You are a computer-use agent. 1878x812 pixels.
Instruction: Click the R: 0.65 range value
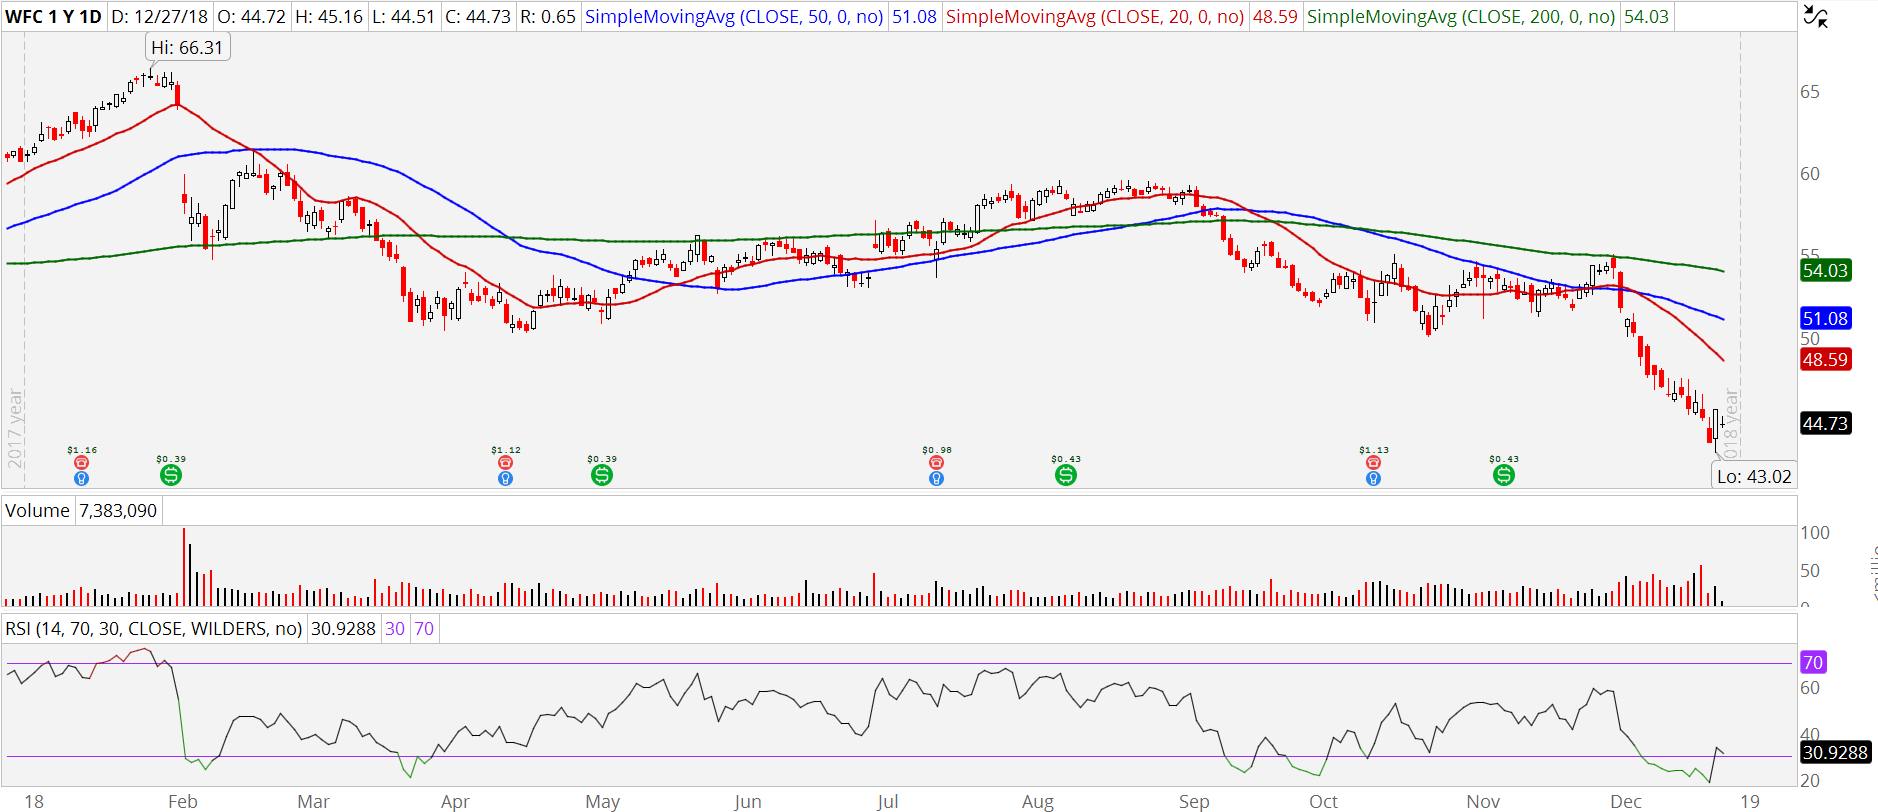tap(548, 17)
